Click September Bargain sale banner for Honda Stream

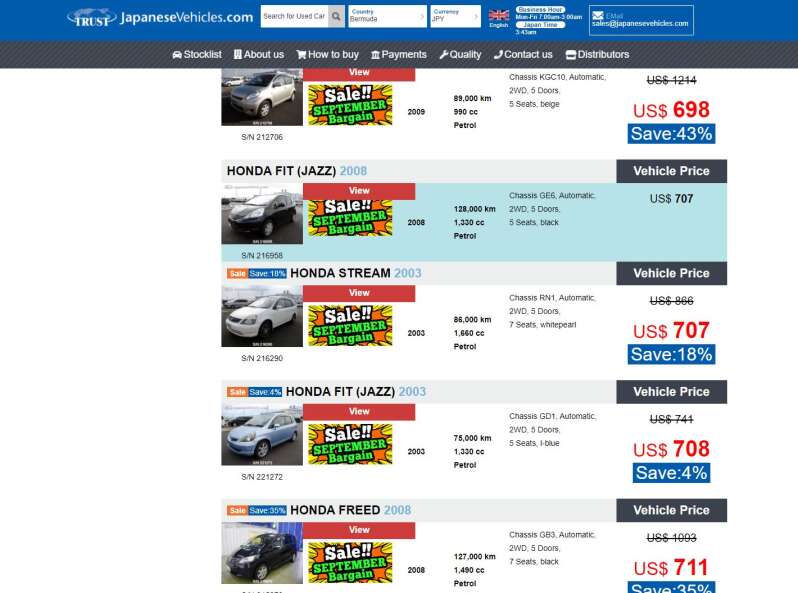[x=351, y=326]
